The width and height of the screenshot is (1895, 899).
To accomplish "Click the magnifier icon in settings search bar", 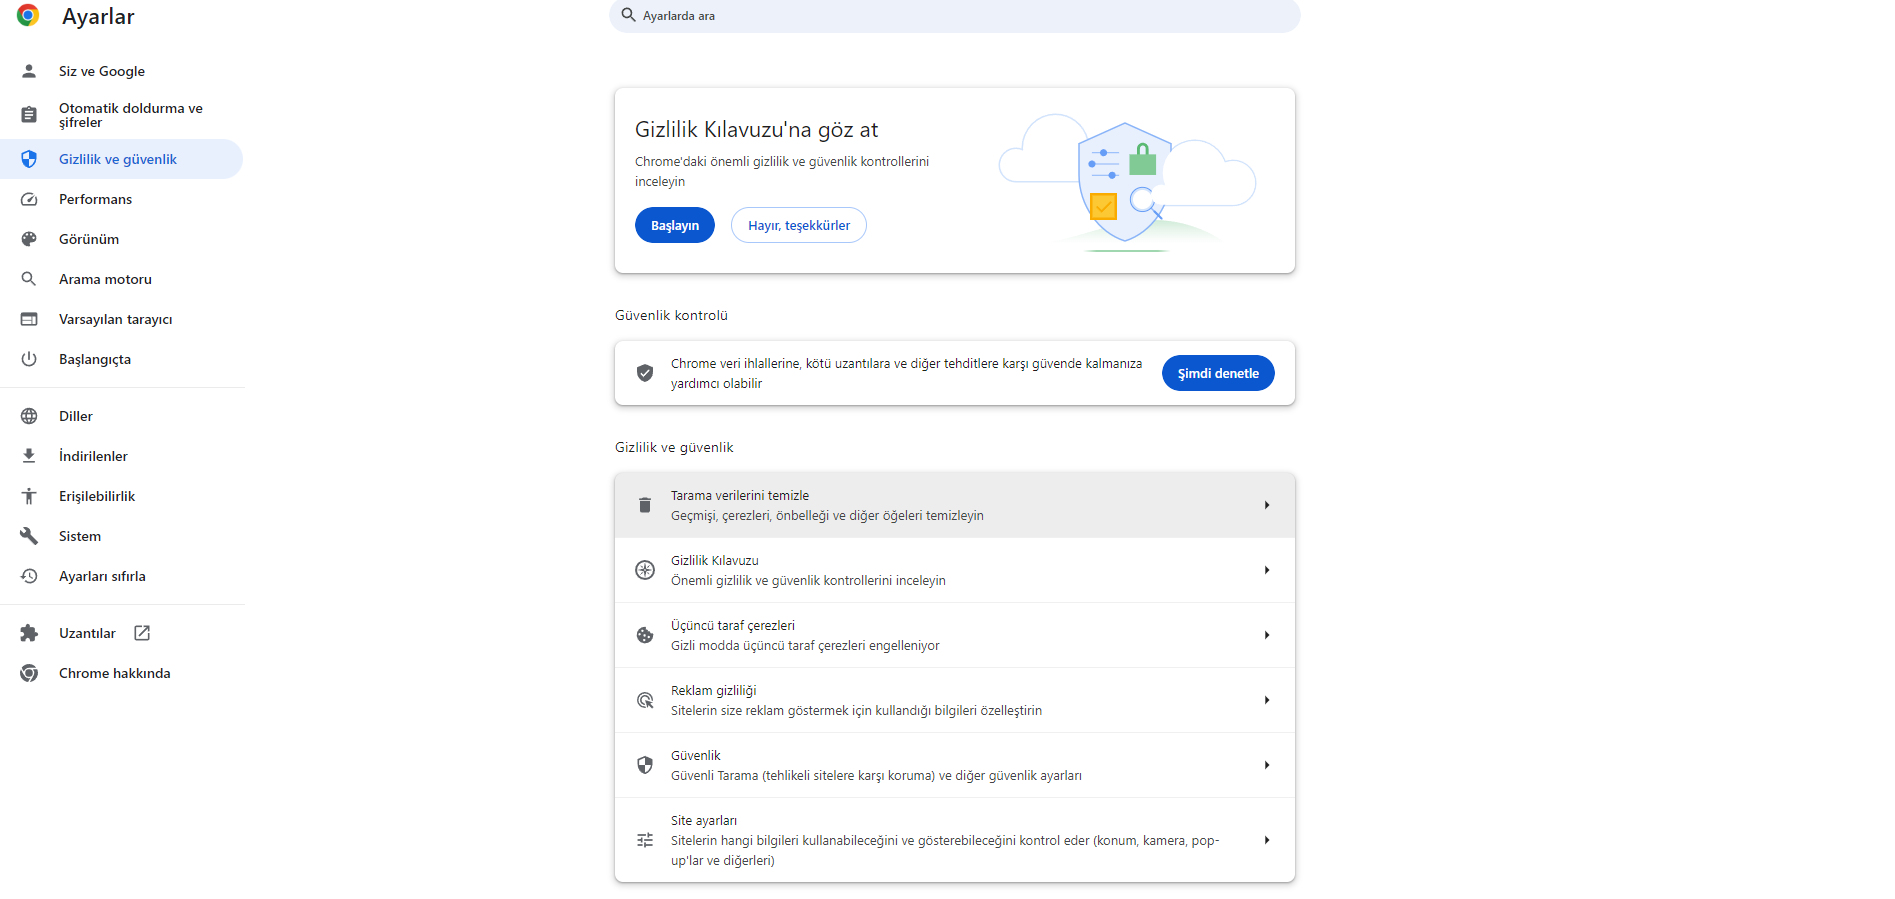I will pyautogui.click(x=628, y=15).
